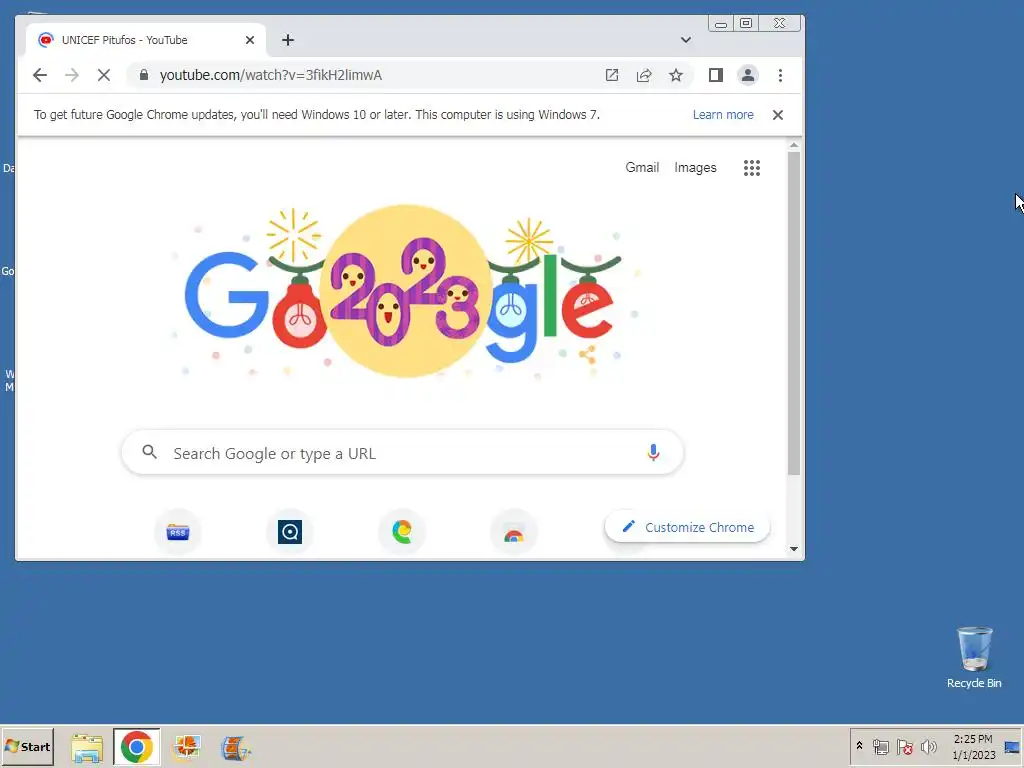Click the vertical scrollbar thumb

(x=793, y=313)
